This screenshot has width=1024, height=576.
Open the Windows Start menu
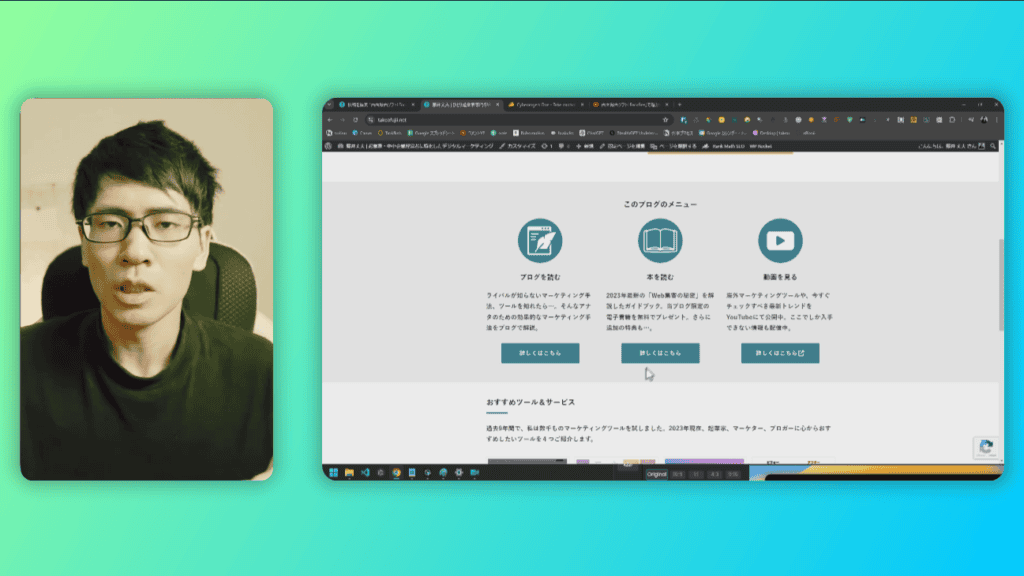click(334, 473)
